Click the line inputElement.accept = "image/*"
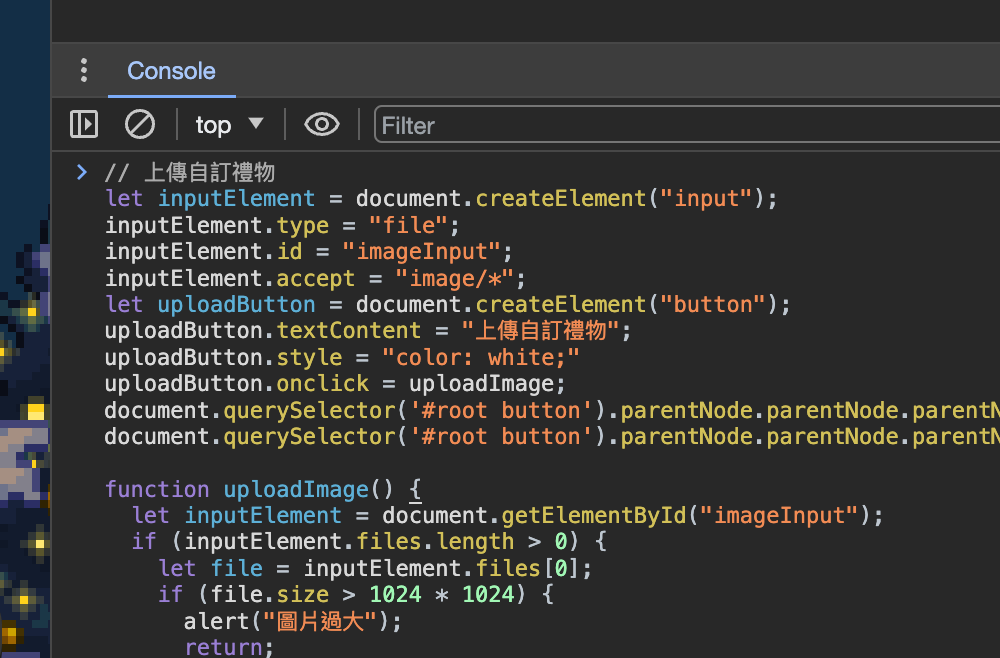 pos(315,279)
